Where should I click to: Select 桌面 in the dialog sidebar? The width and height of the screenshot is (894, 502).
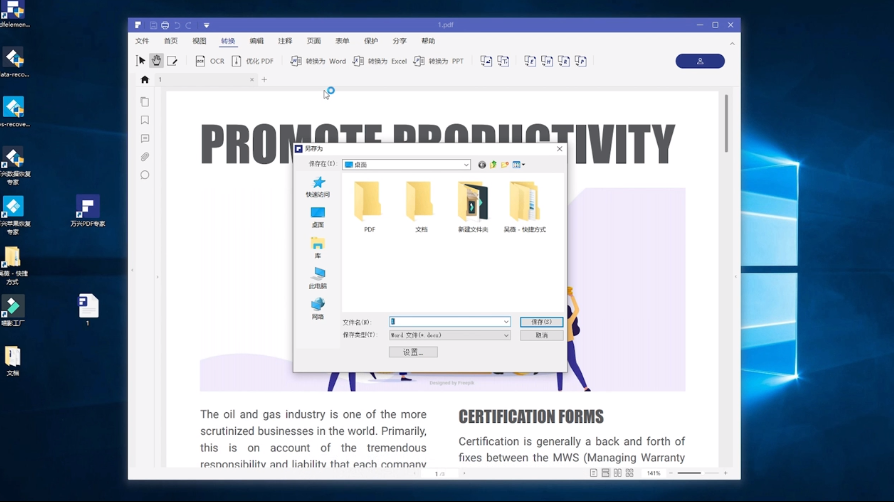tap(318, 217)
